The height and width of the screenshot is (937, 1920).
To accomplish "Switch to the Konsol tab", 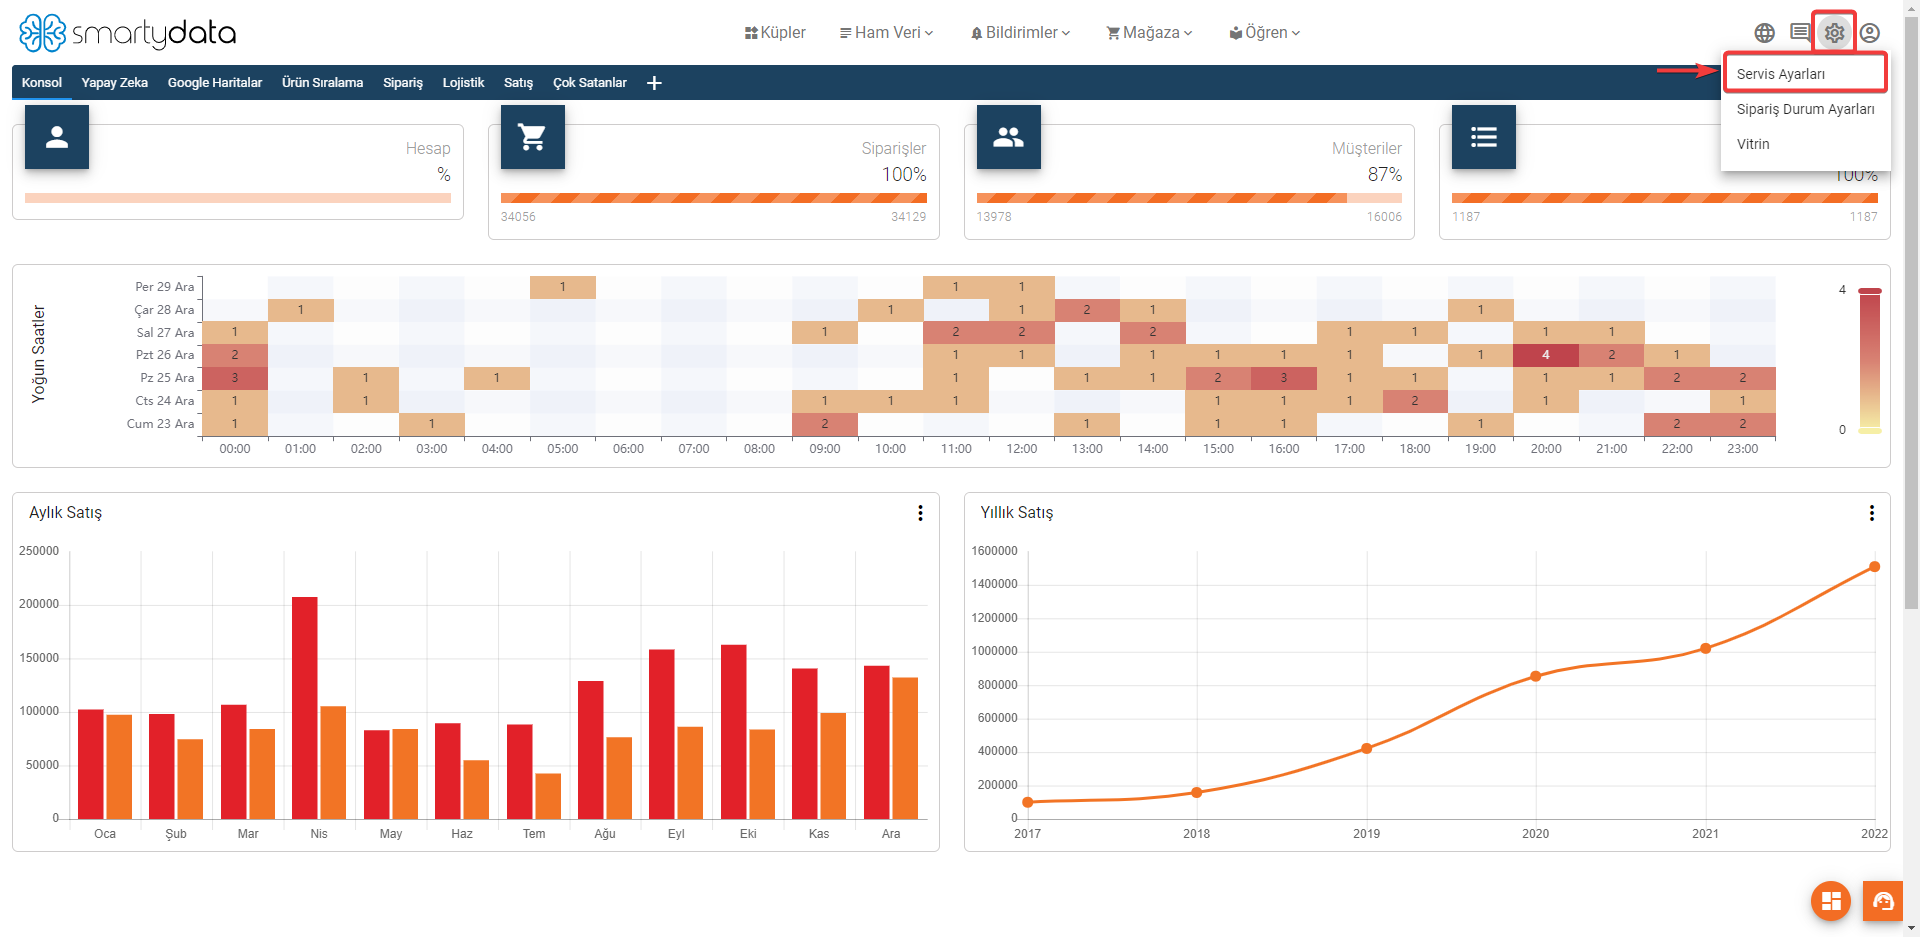I will click(x=42, y=83).
